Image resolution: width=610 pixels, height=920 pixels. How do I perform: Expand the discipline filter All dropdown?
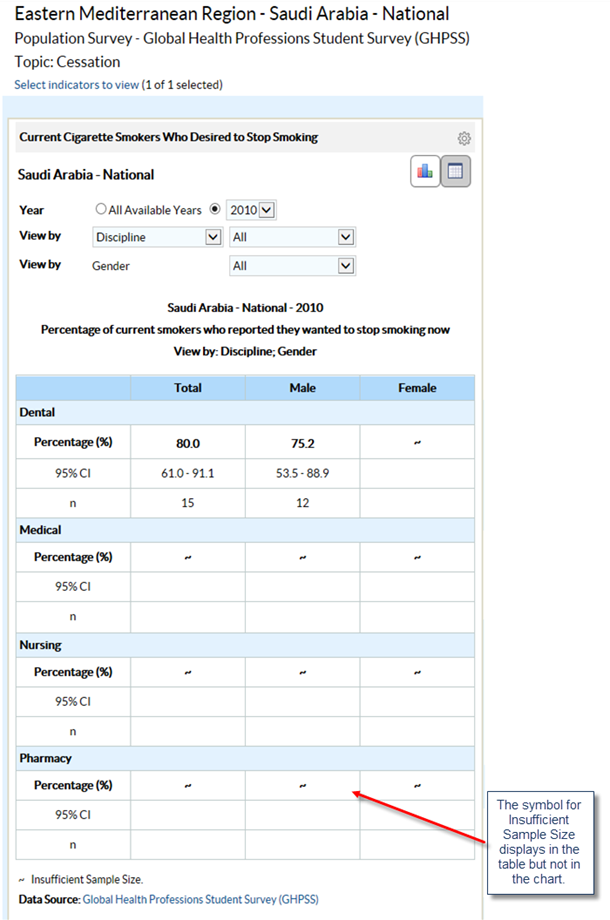tap(292, 237)
